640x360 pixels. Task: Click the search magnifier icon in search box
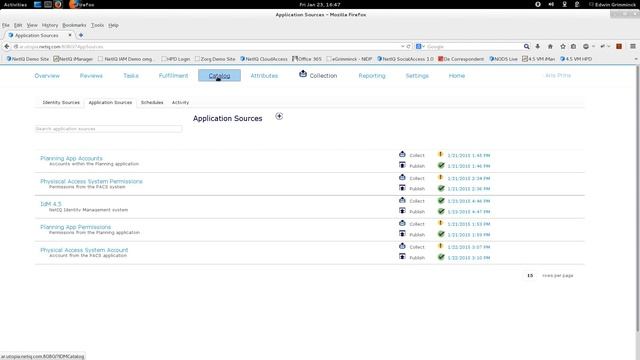527,47
